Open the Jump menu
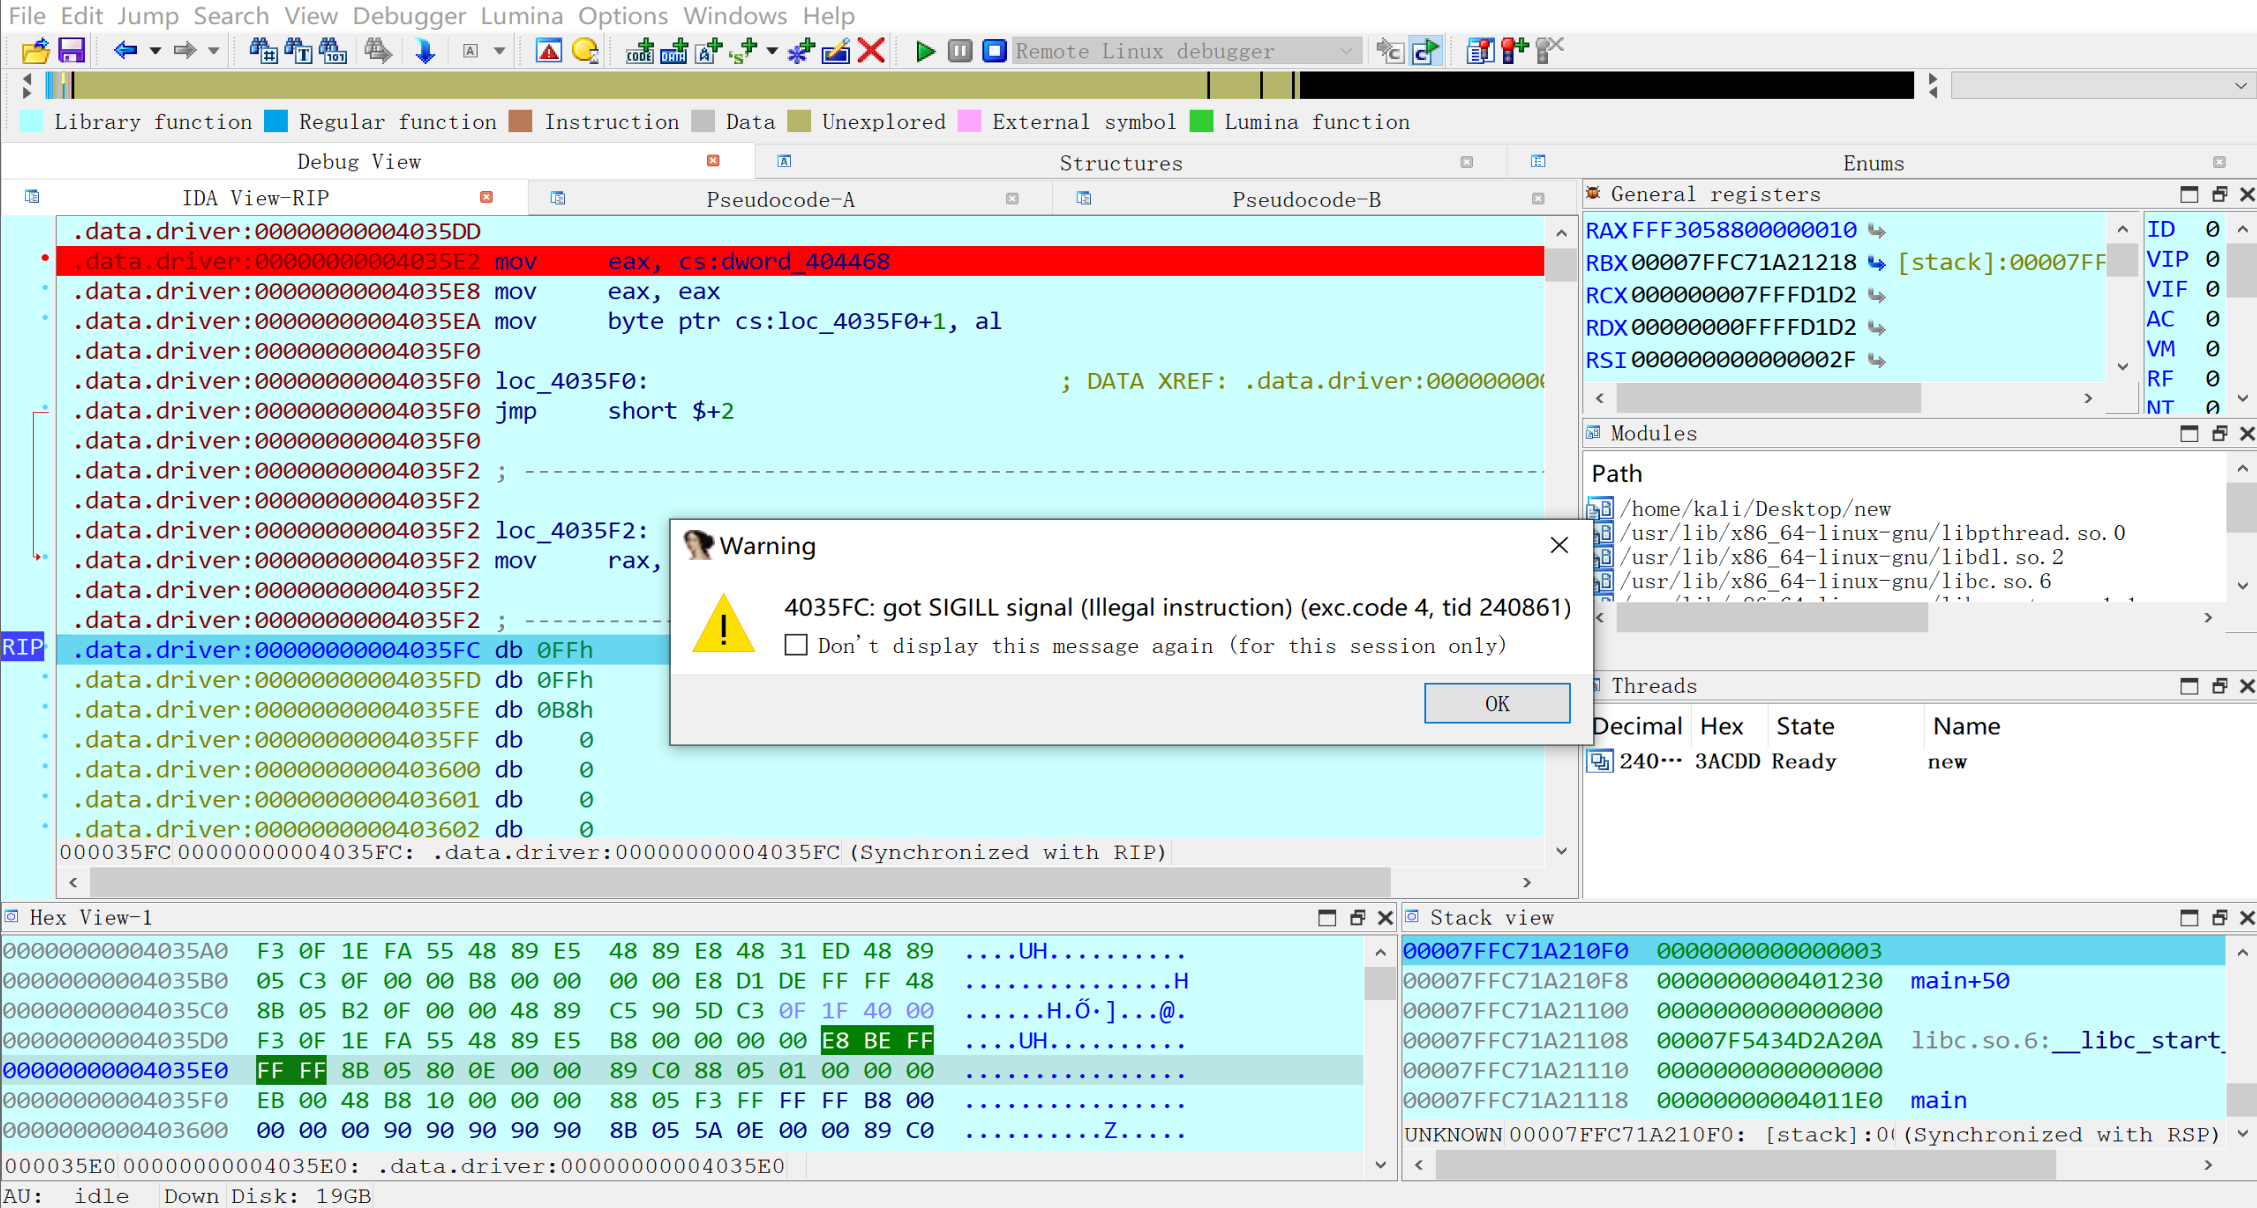The height and width of the screenshot is (1208, 2257). [x=148, y=16]
